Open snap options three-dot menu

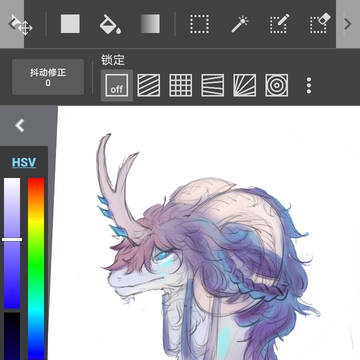[x=309, y=85]
